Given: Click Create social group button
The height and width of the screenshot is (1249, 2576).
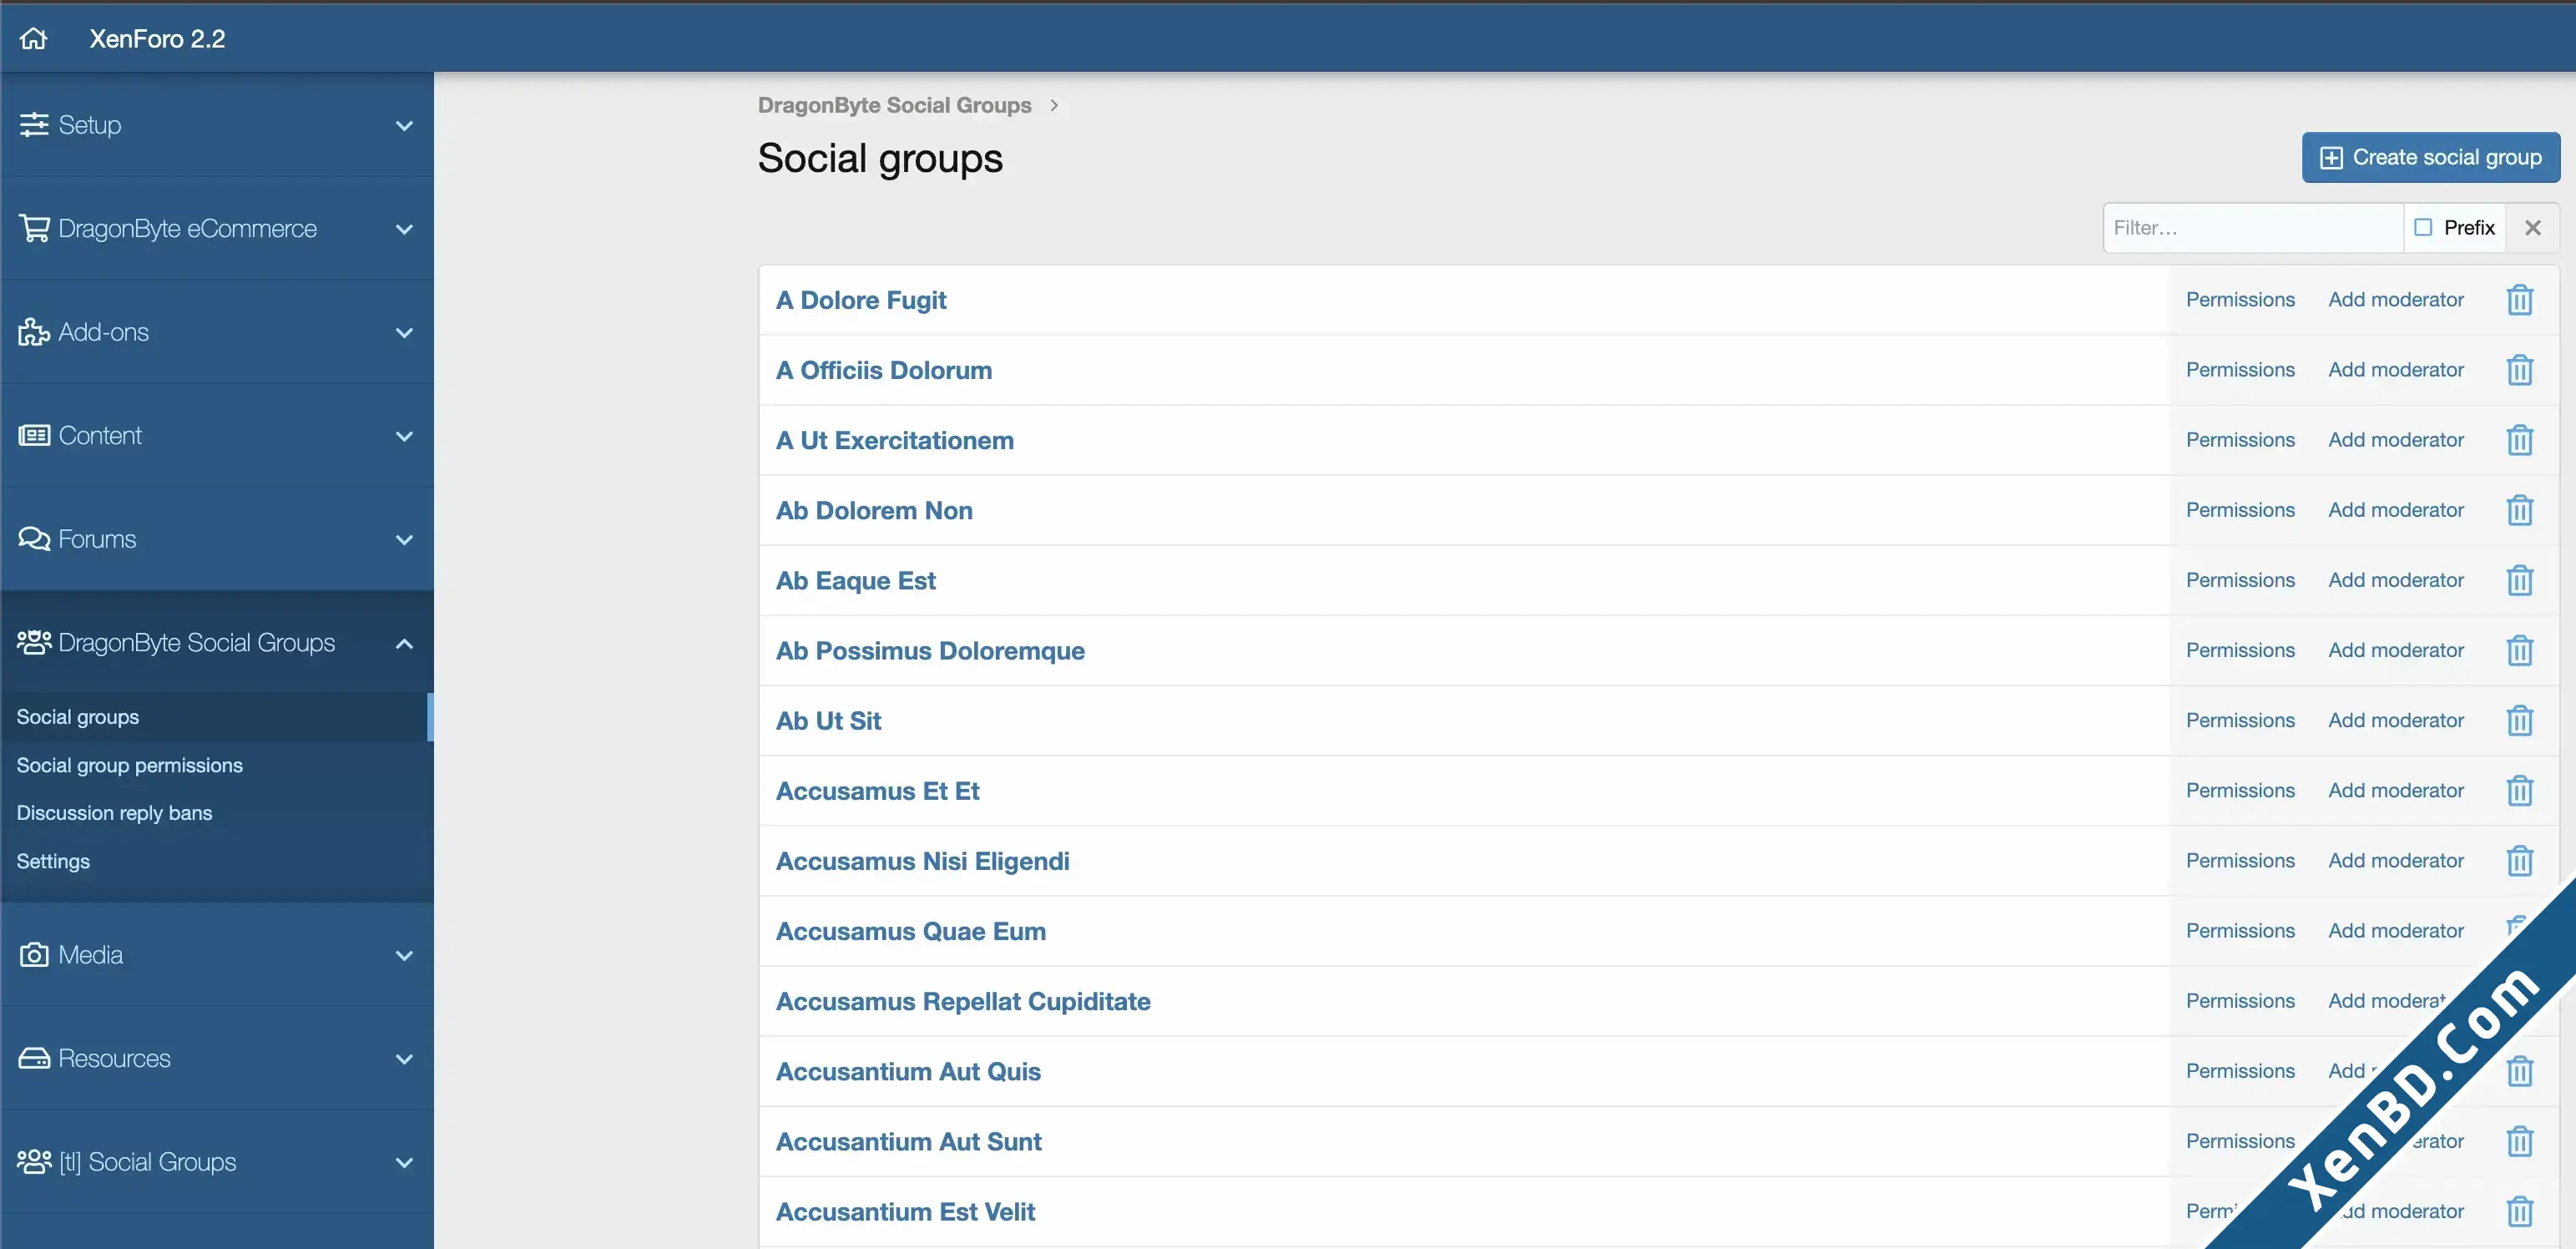Looking at the screenshot, I should coord(2430,157).
